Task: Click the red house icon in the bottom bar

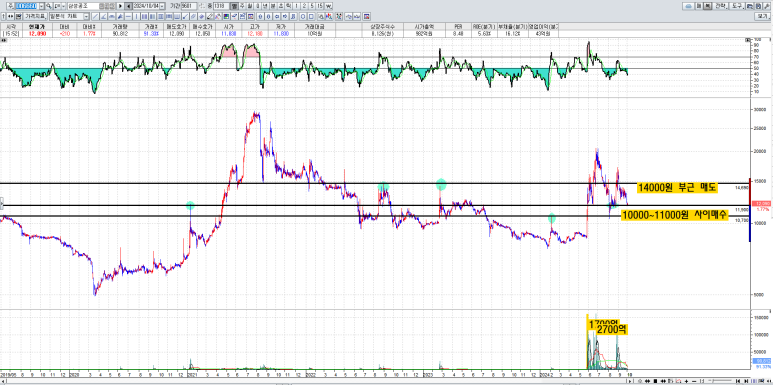Action: tap(678, 381)
